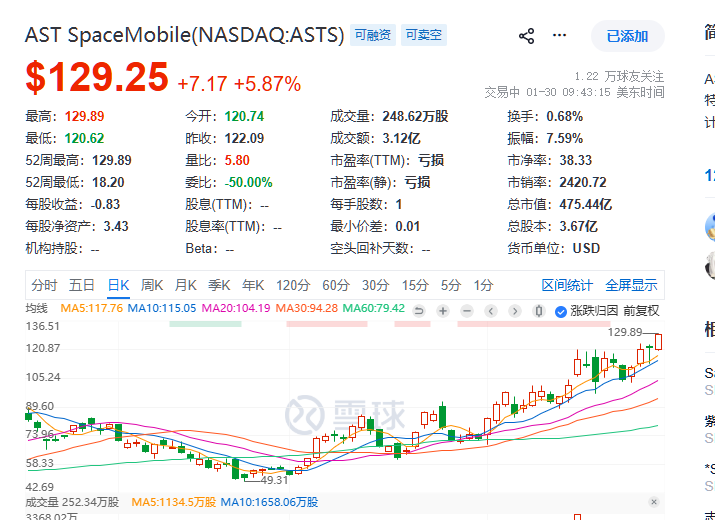
Task: Zoom out chart with minus icon
Action: click(467, 311)
